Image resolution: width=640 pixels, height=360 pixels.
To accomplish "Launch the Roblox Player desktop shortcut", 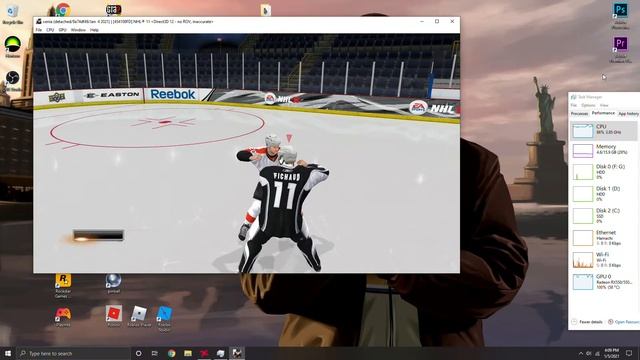I will pos(139,316).
